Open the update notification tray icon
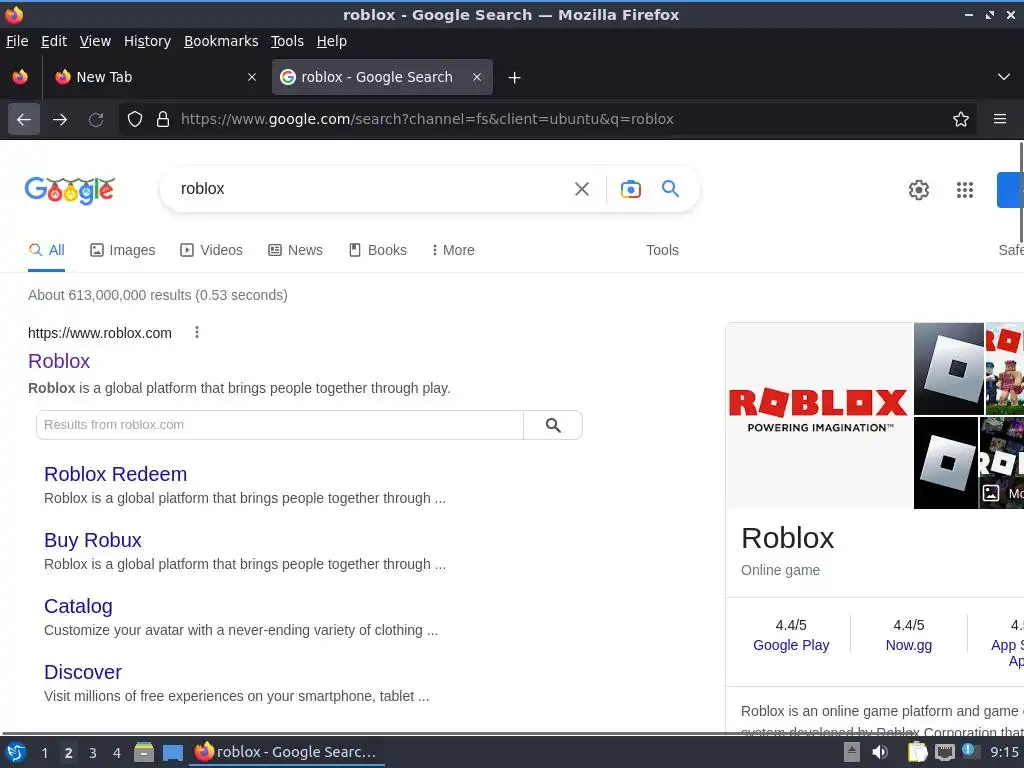The image size is (1024, 768). [x=969, y=751]
